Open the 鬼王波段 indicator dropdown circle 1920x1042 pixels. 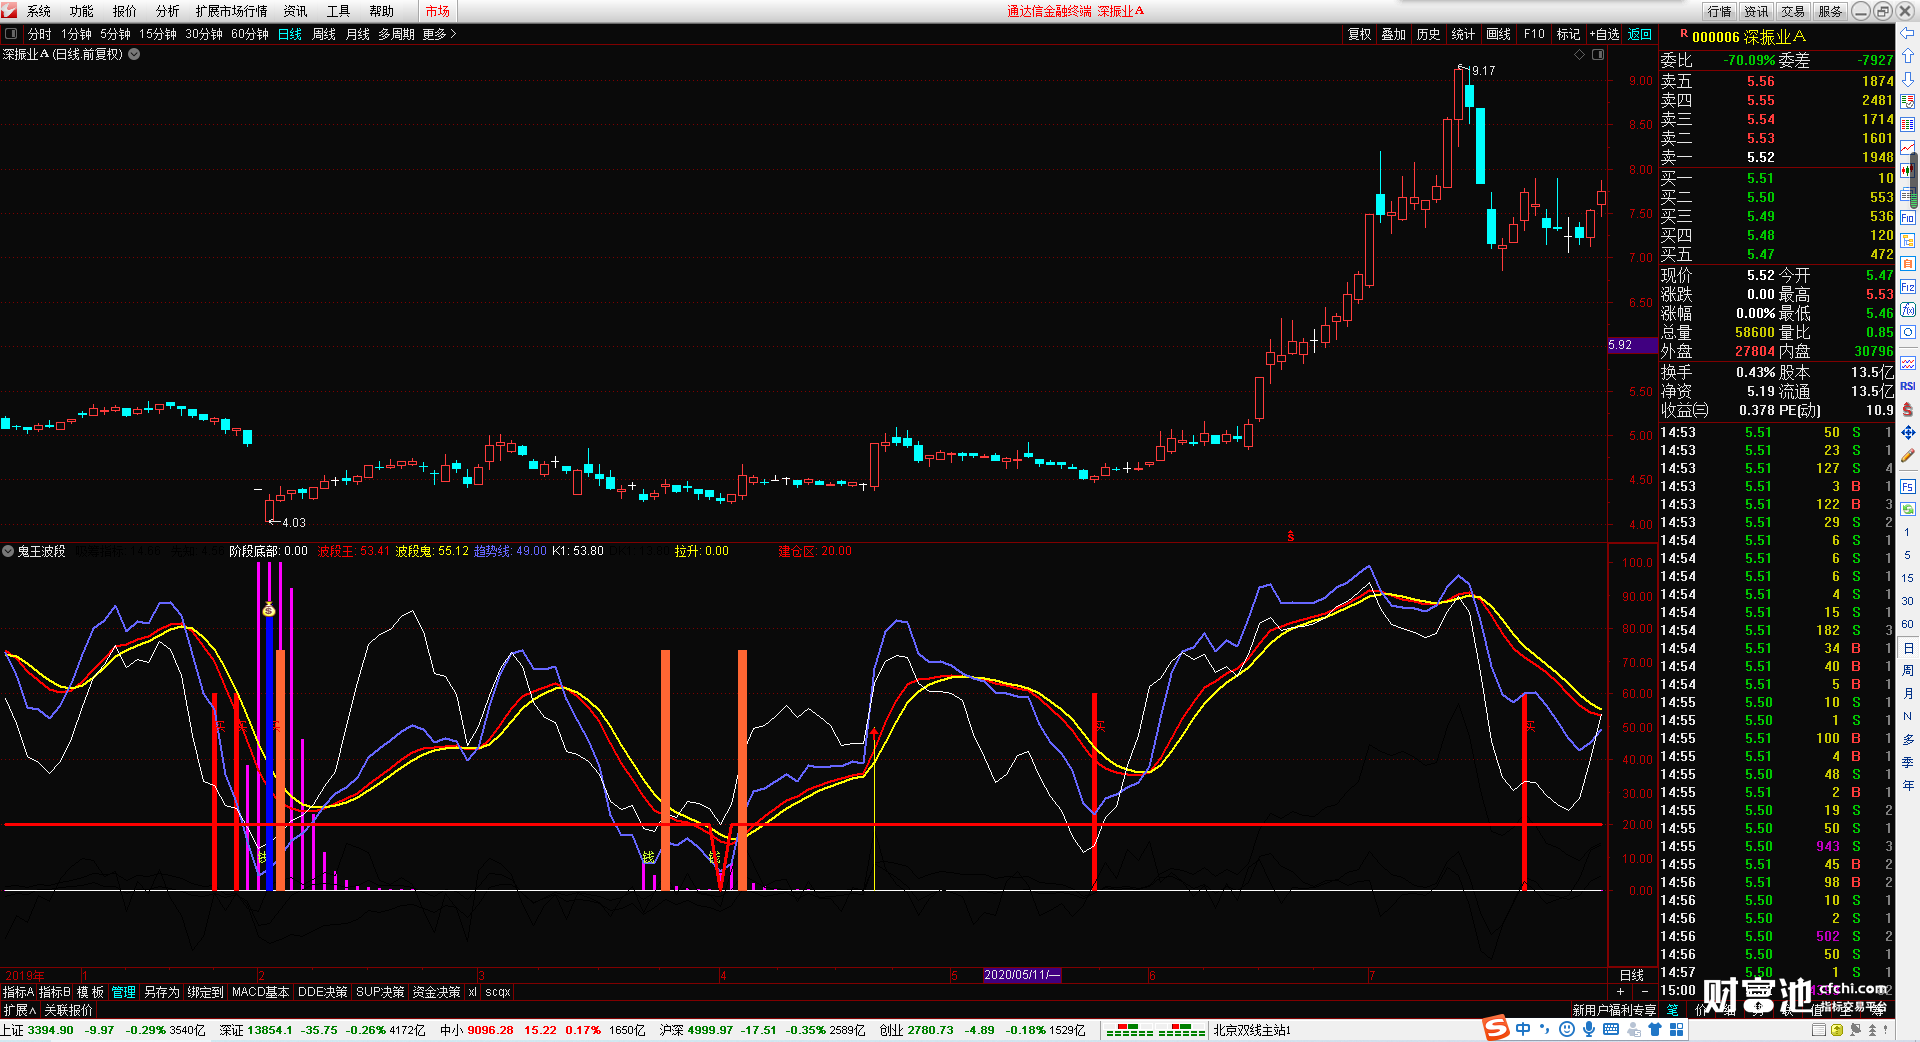pos(8,551)
